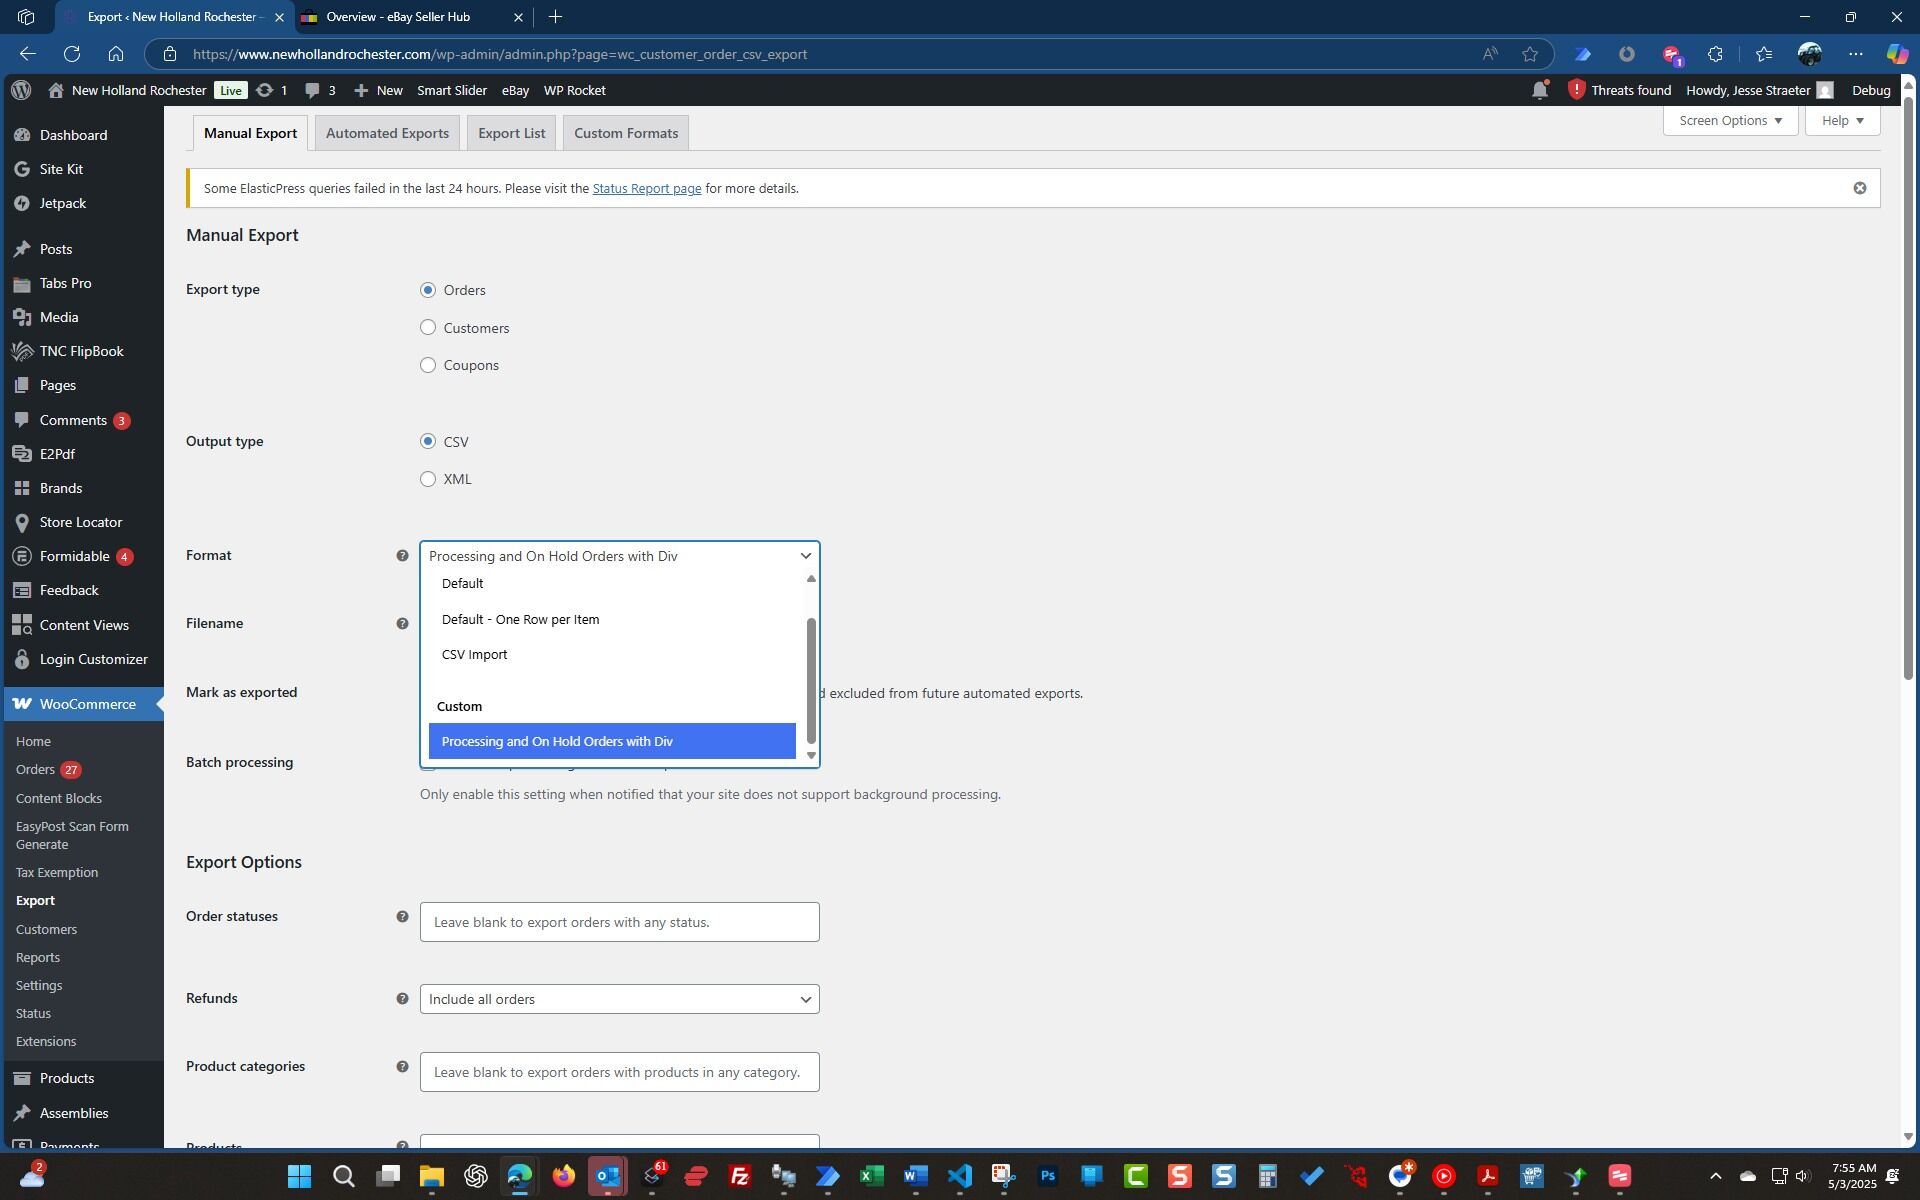Open Excel from the Windows taskbar
The height and width of the screenshot is (1200, 1920).
point(871,1176)
